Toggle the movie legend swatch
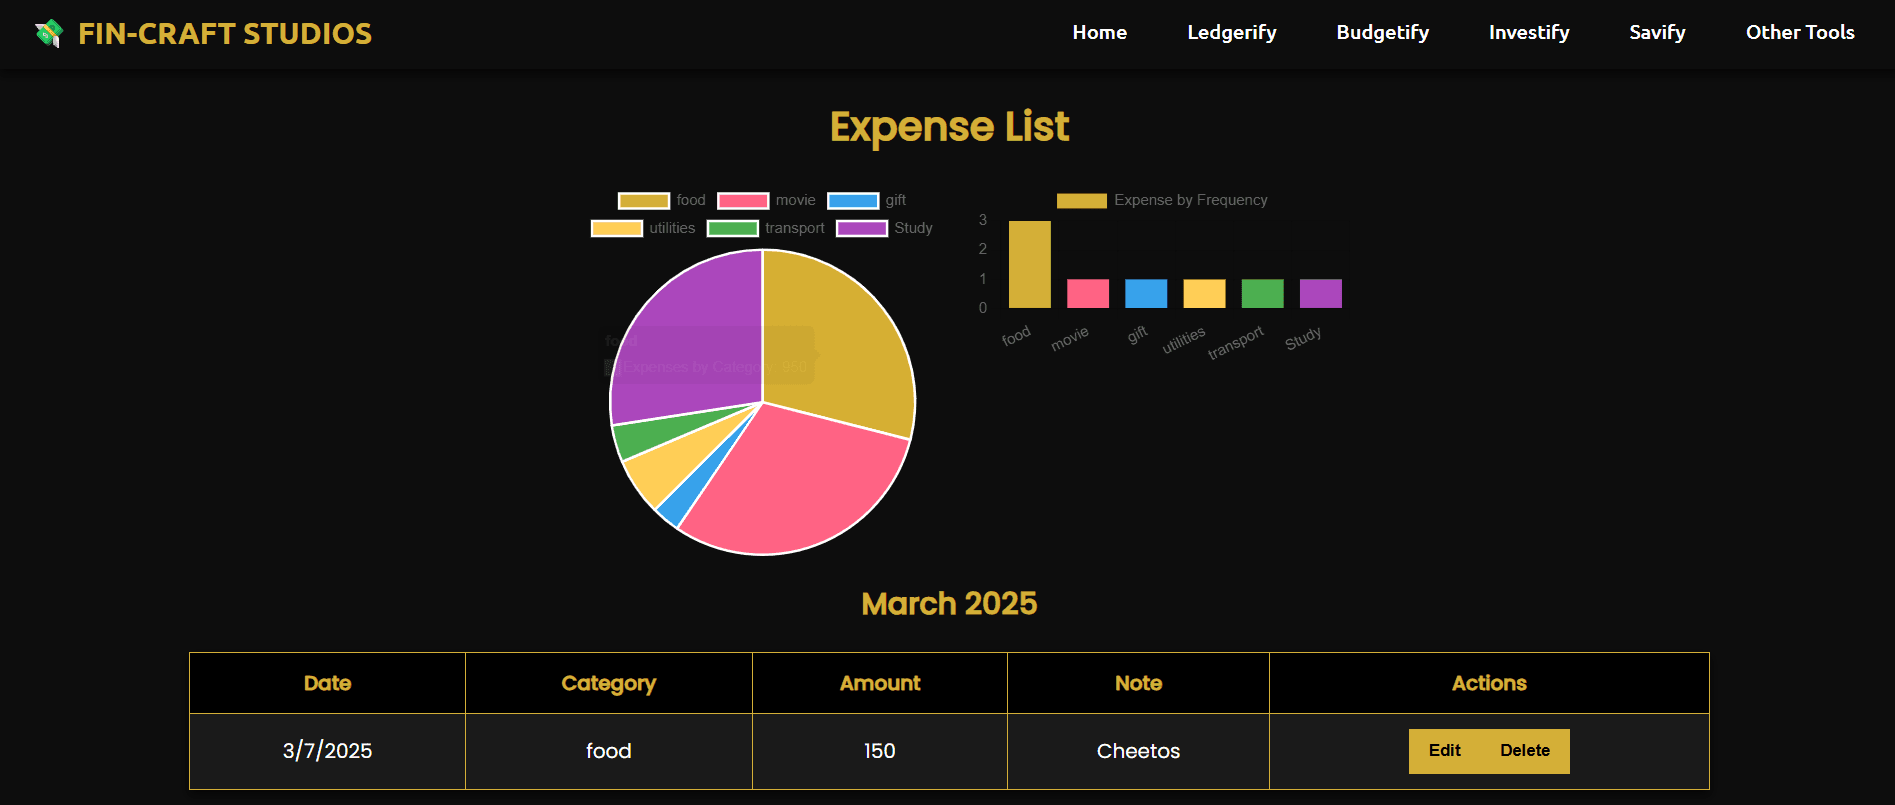The height and width of the screenshot is (805, 1895). coord(743,201)
